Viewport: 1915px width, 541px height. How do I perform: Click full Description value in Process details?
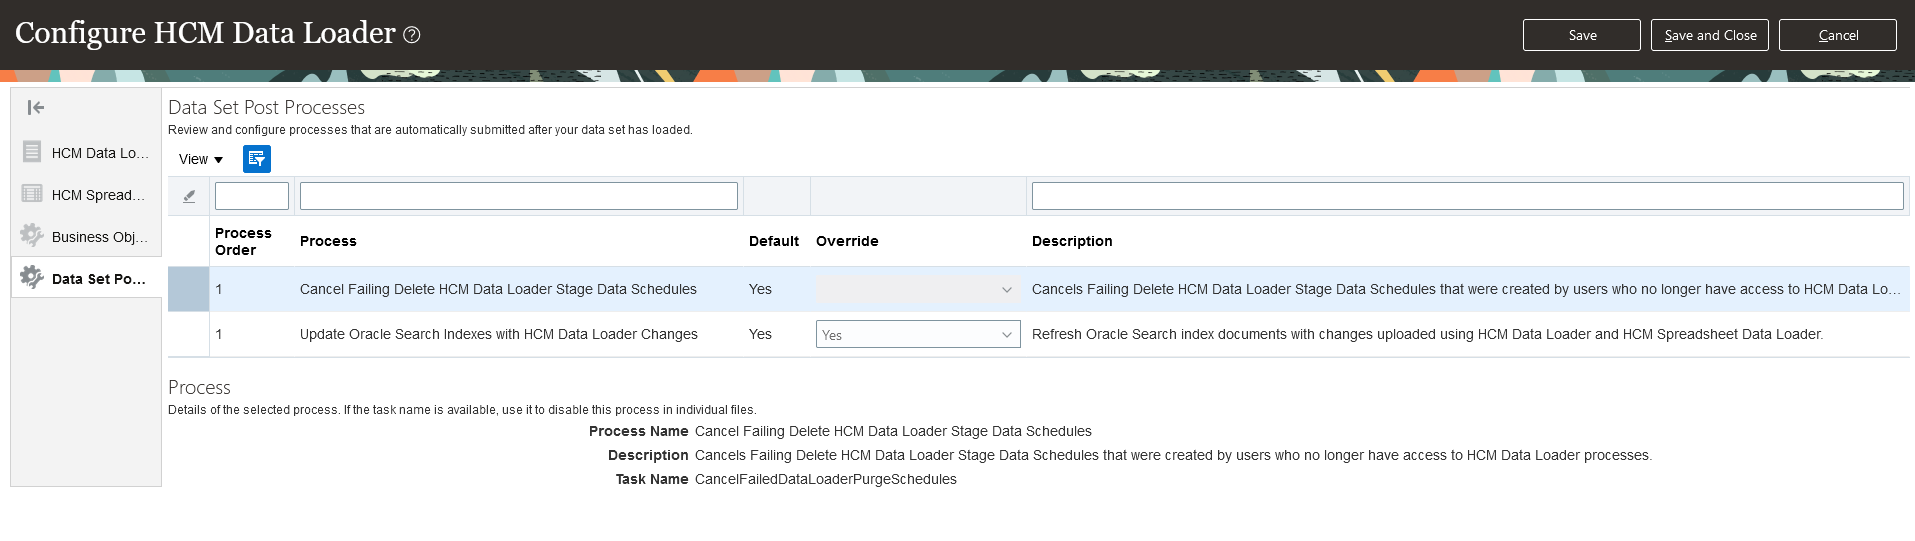pyautogui.click(x=1173, y=455)
